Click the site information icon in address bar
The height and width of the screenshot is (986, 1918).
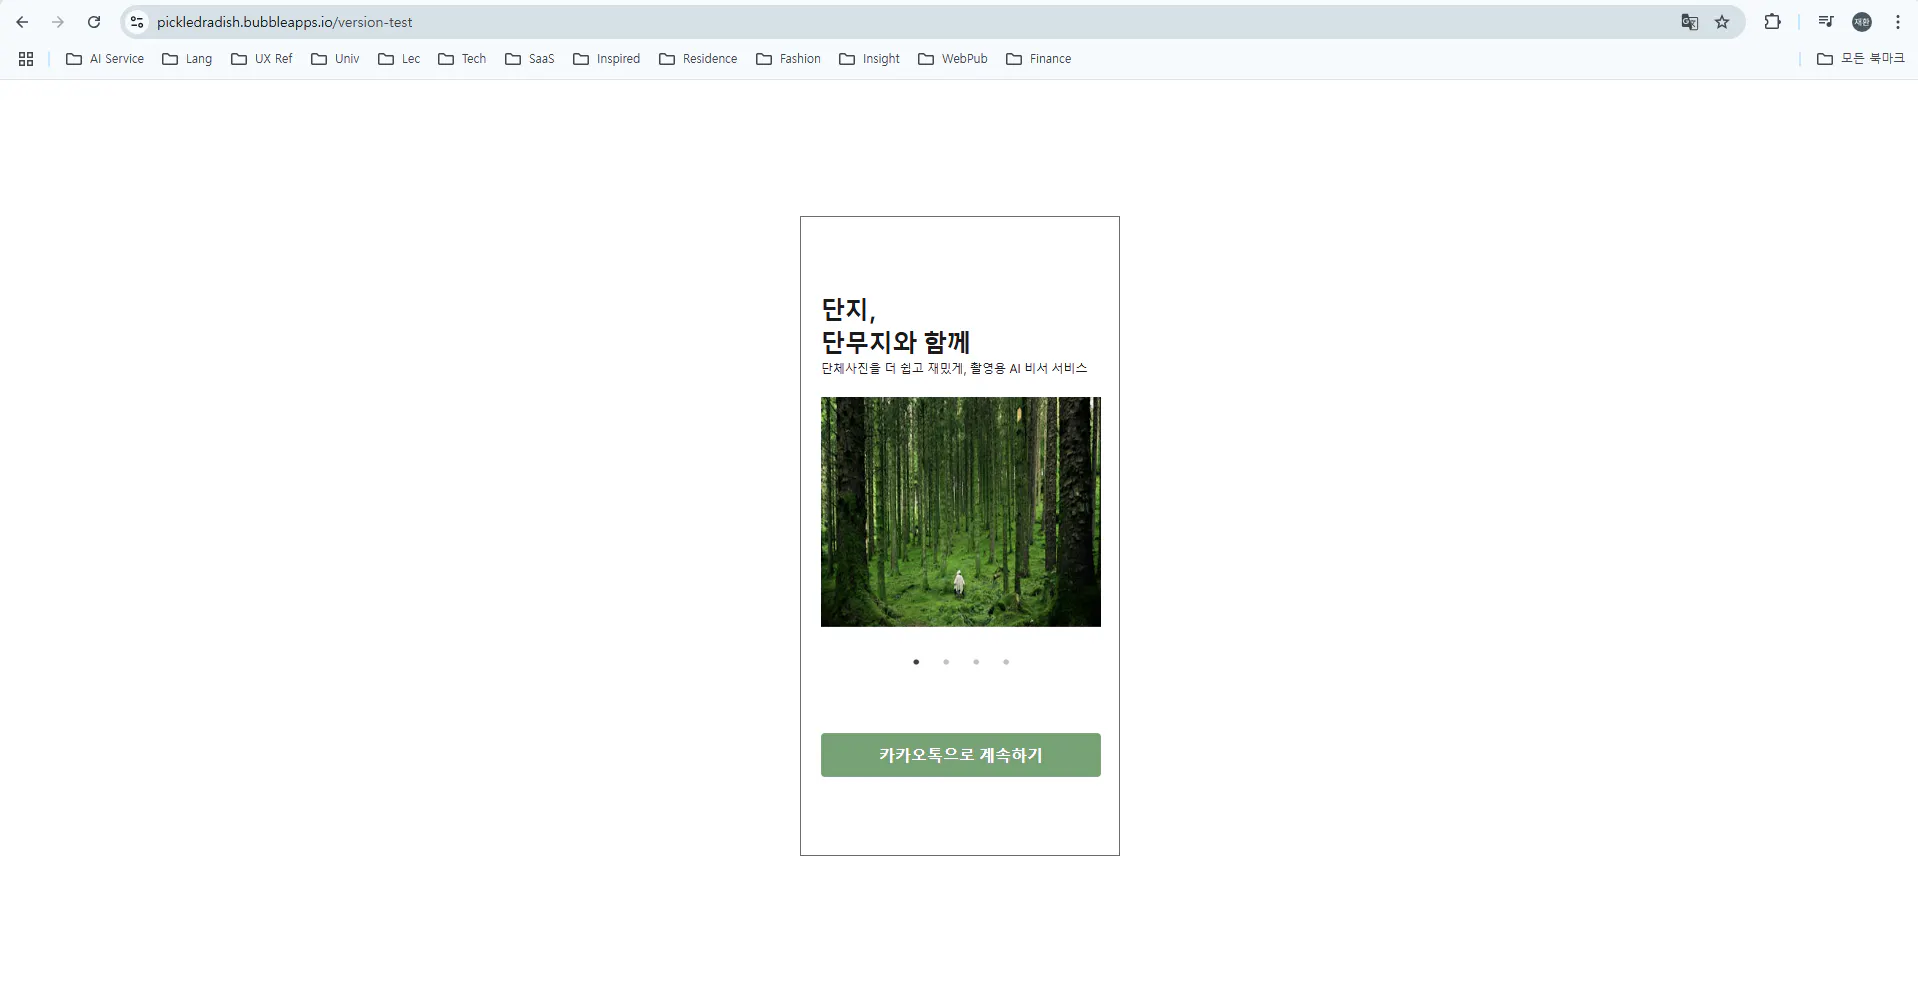pos(135,21)
